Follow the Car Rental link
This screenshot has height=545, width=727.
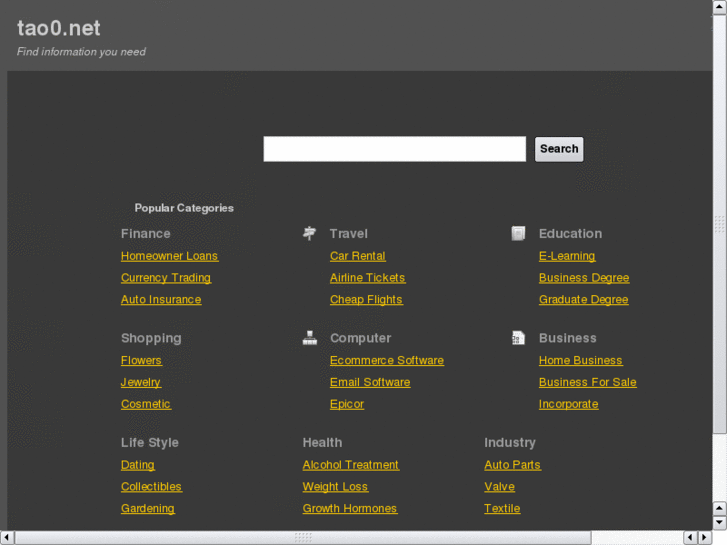click(357, 256)
